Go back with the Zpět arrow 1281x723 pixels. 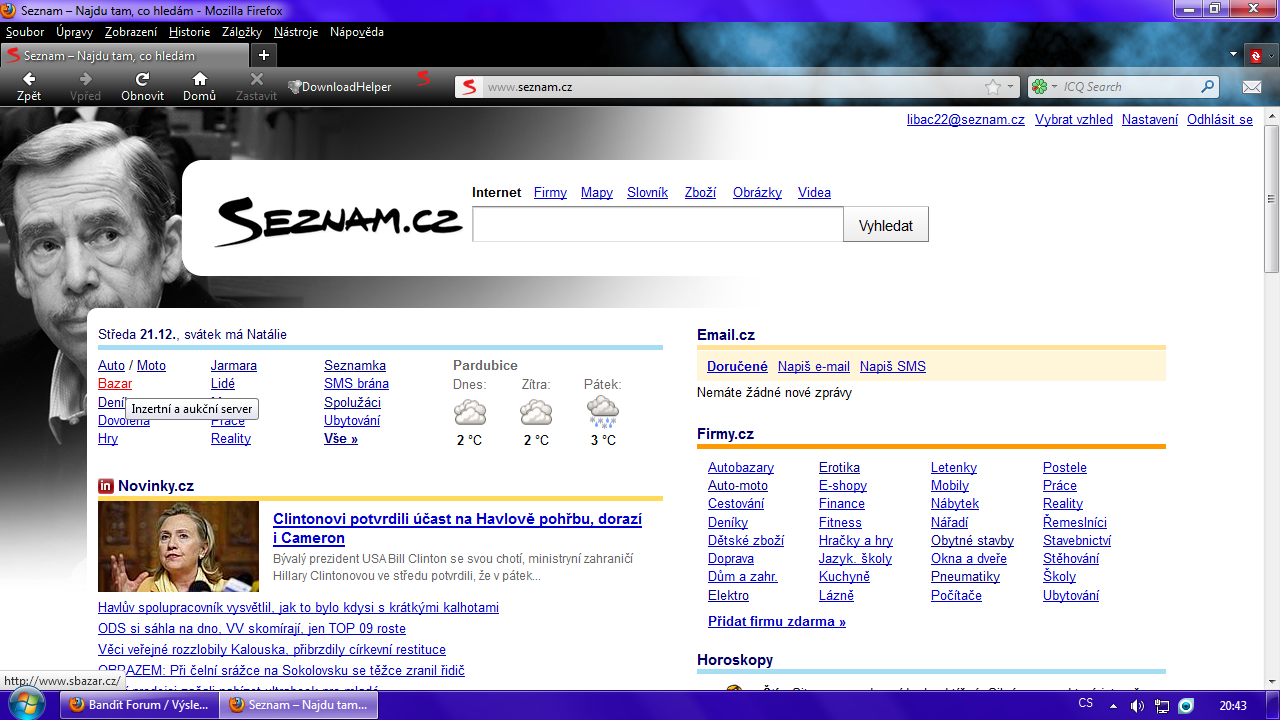[29, 86]
